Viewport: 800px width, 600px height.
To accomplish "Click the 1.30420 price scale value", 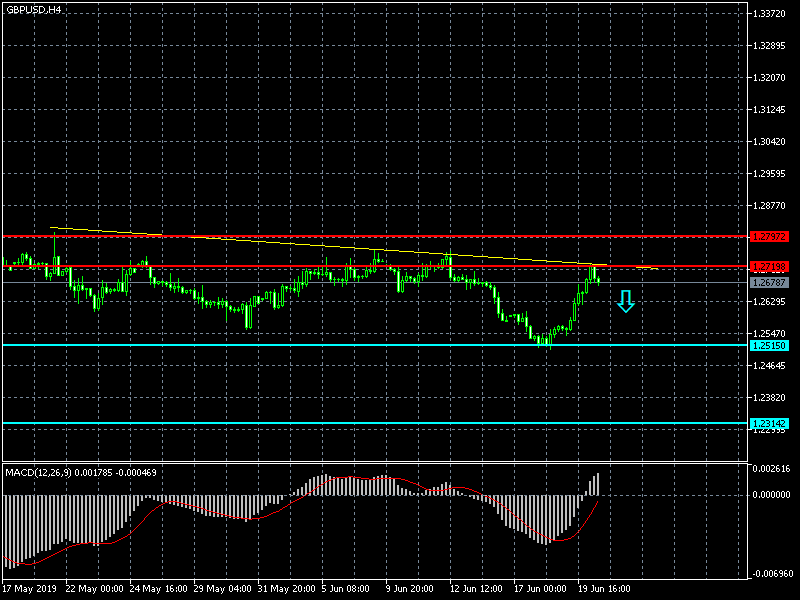I will pyautogui.click(x=771, y=142).
